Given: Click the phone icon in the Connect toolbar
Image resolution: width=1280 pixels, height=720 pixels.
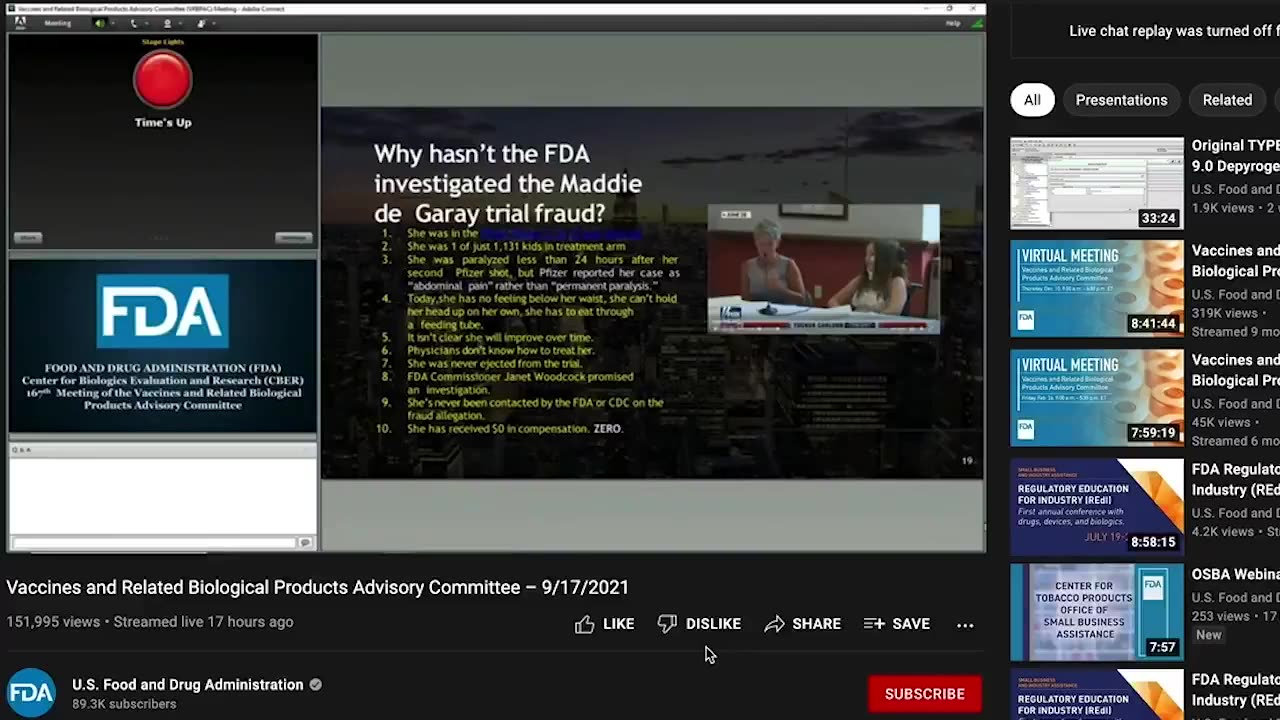Looking at the screenshot, I should [x=134, y=23].
